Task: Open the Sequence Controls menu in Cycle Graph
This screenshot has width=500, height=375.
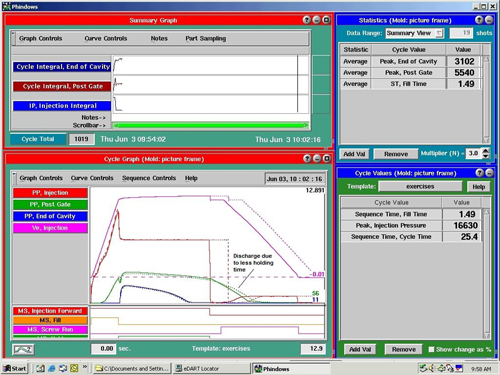Action: click(149, 178)
